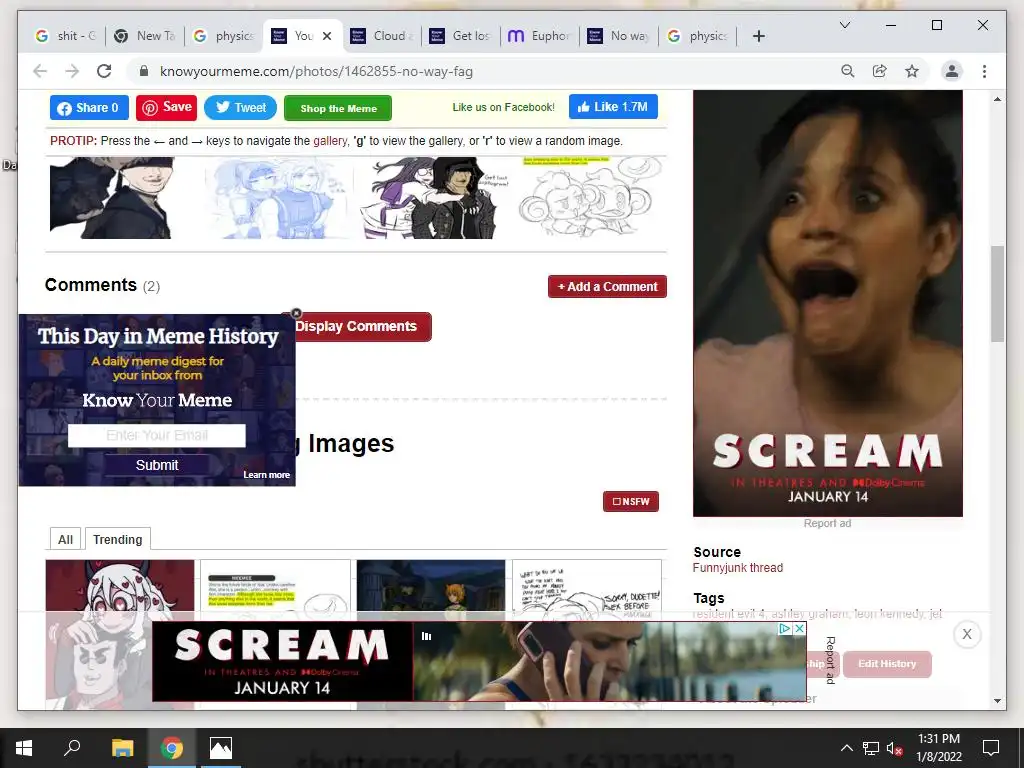Click the Enter Your Email field
This screenshot has height=768, width=1024.
157,435
